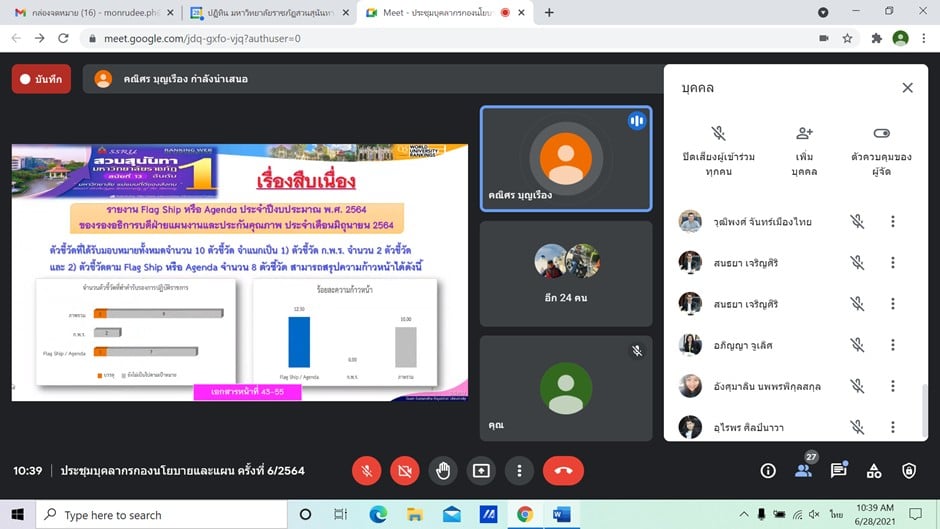Open the activities shapes icon
The width and height of the screenshot is (940, 529).
[x=873, y=470]
